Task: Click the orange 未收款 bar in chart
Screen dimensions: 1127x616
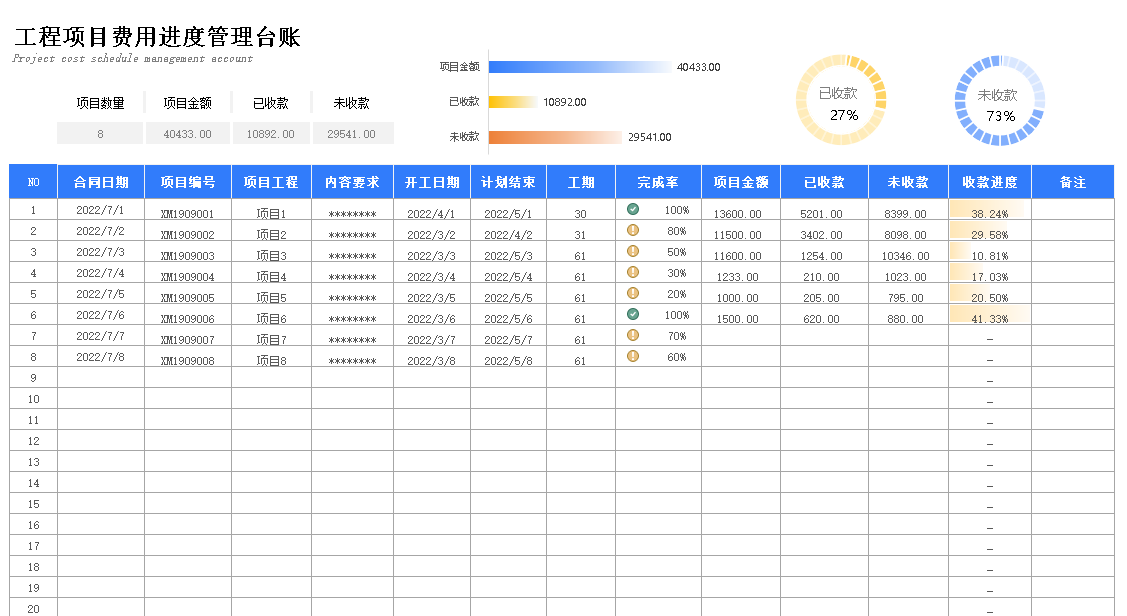Action: [554, 137]
